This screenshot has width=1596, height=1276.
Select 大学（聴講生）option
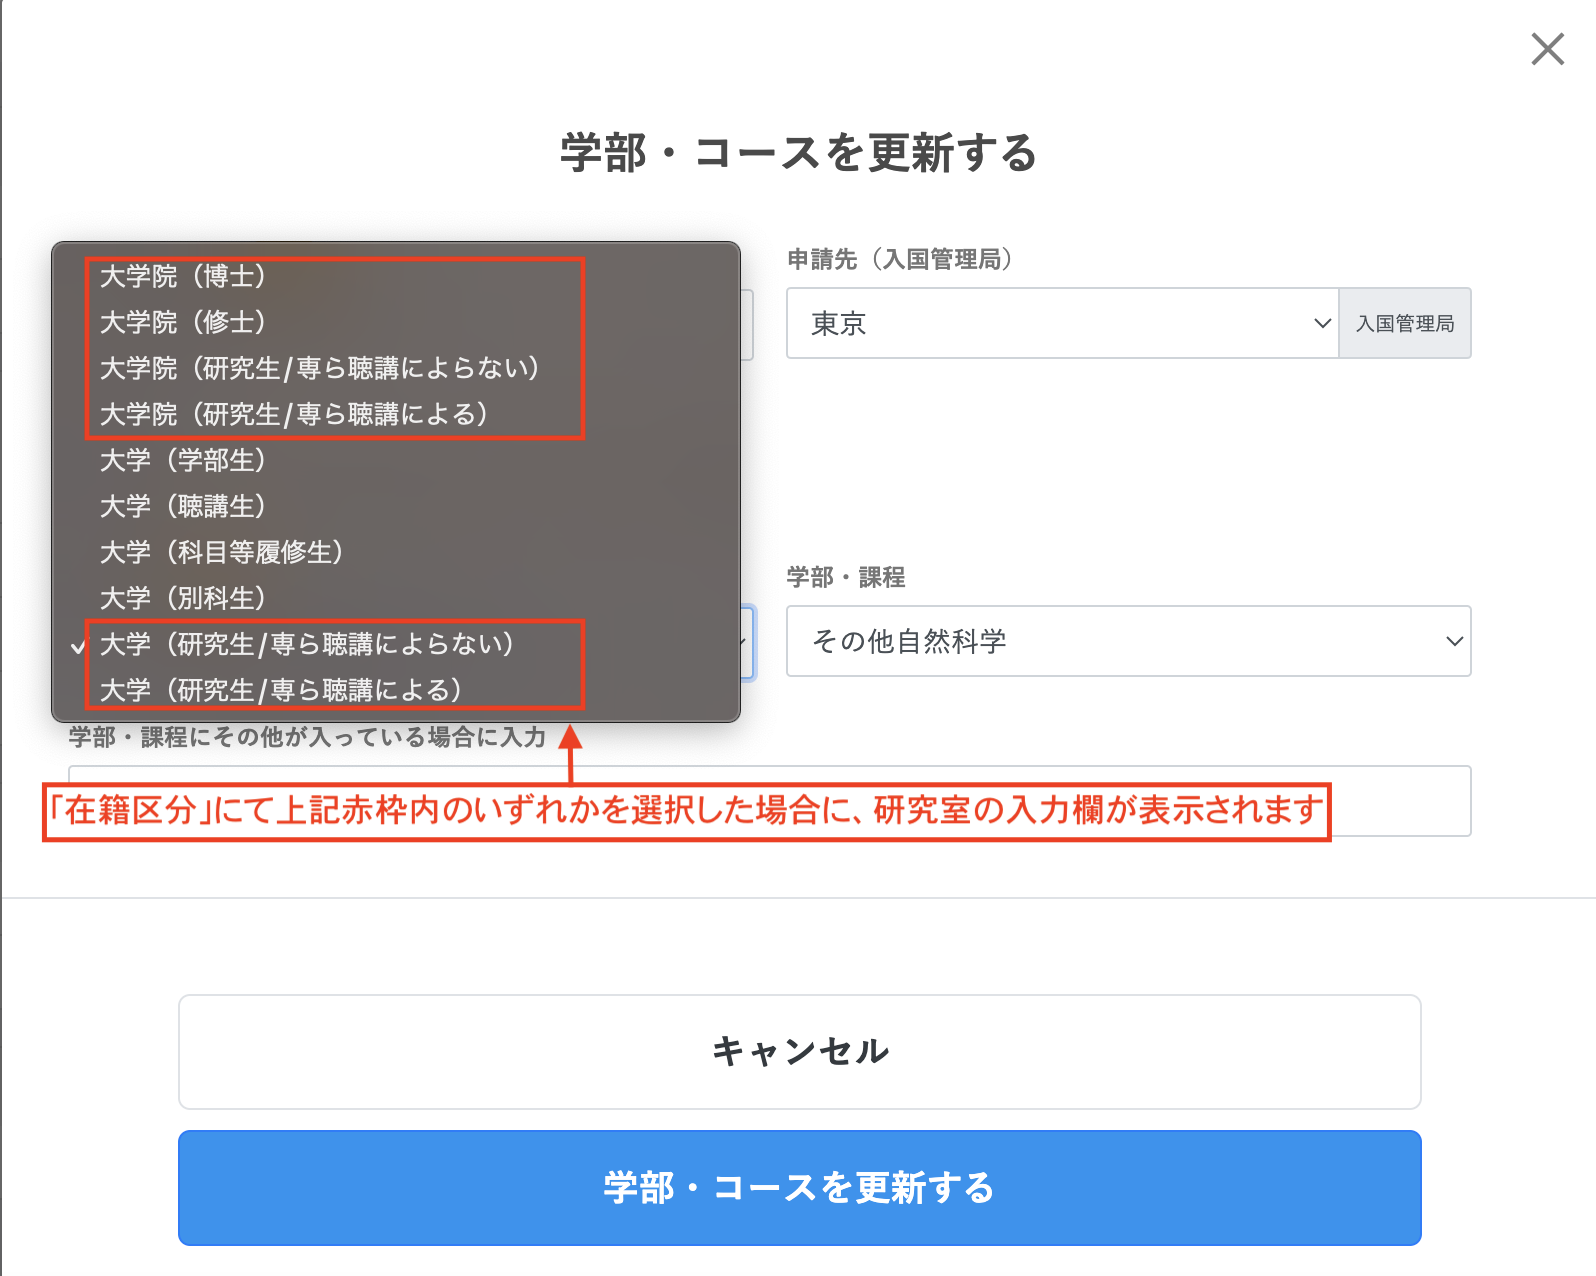[395, 506]
